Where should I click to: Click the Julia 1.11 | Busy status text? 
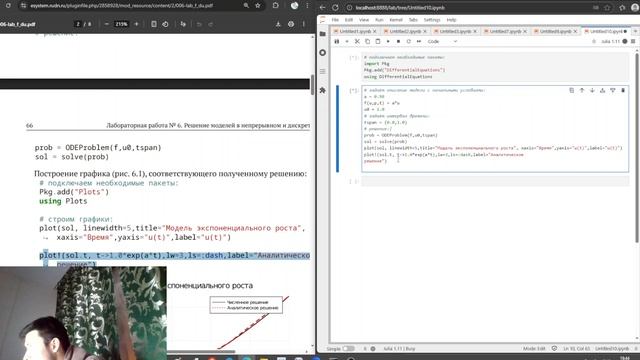pos(399,349)
